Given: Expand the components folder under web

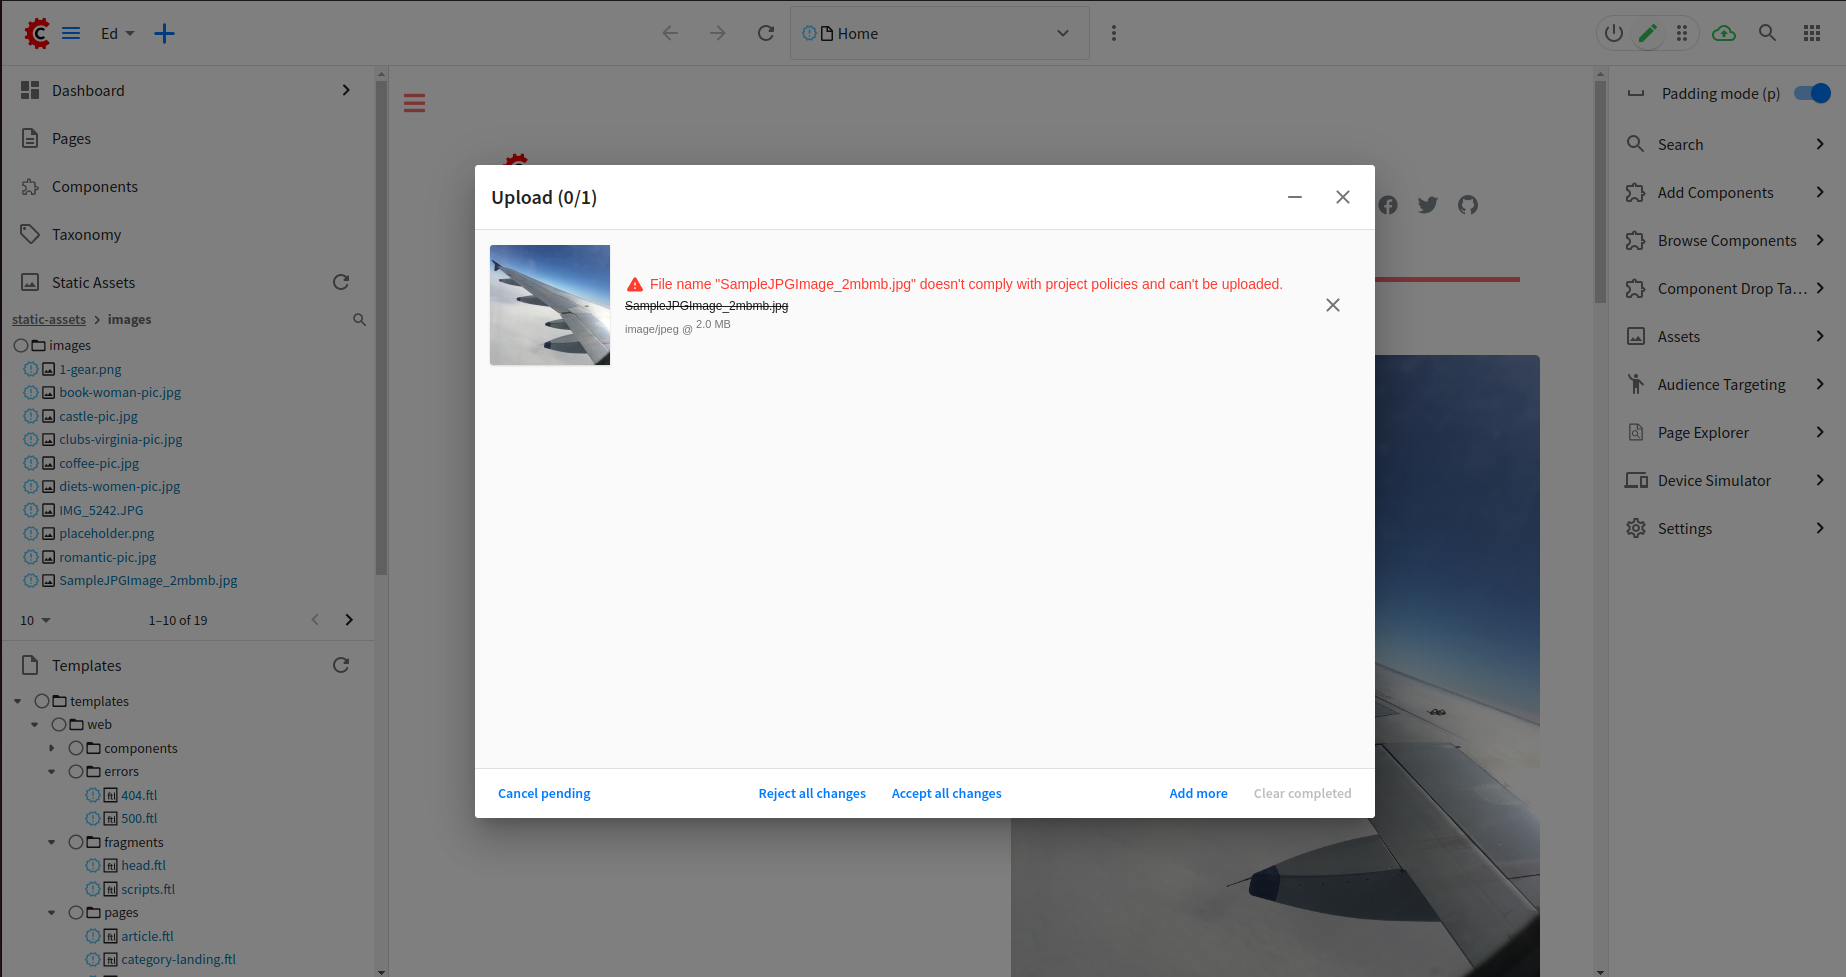Looking at the screenshot, I should click(x=52, y=747).
